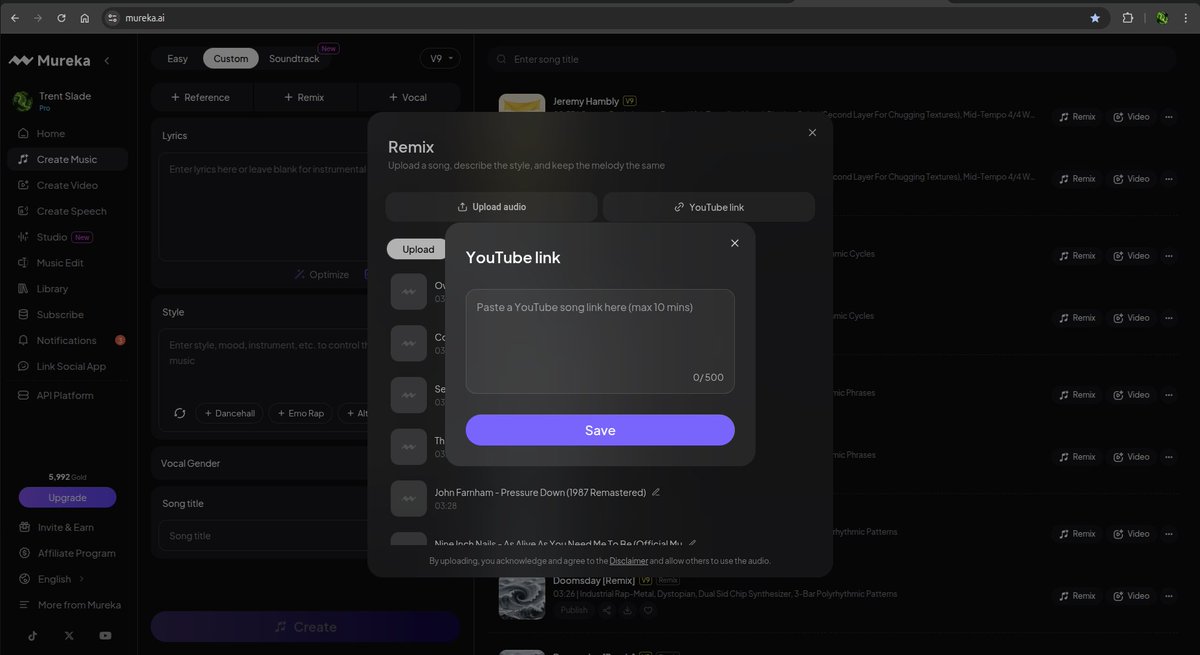Image resolution: width=1200 pixels, height=655 pixels.
Task: Click the purple Save button
Action: pyautogui.click(x=600, y=430)
